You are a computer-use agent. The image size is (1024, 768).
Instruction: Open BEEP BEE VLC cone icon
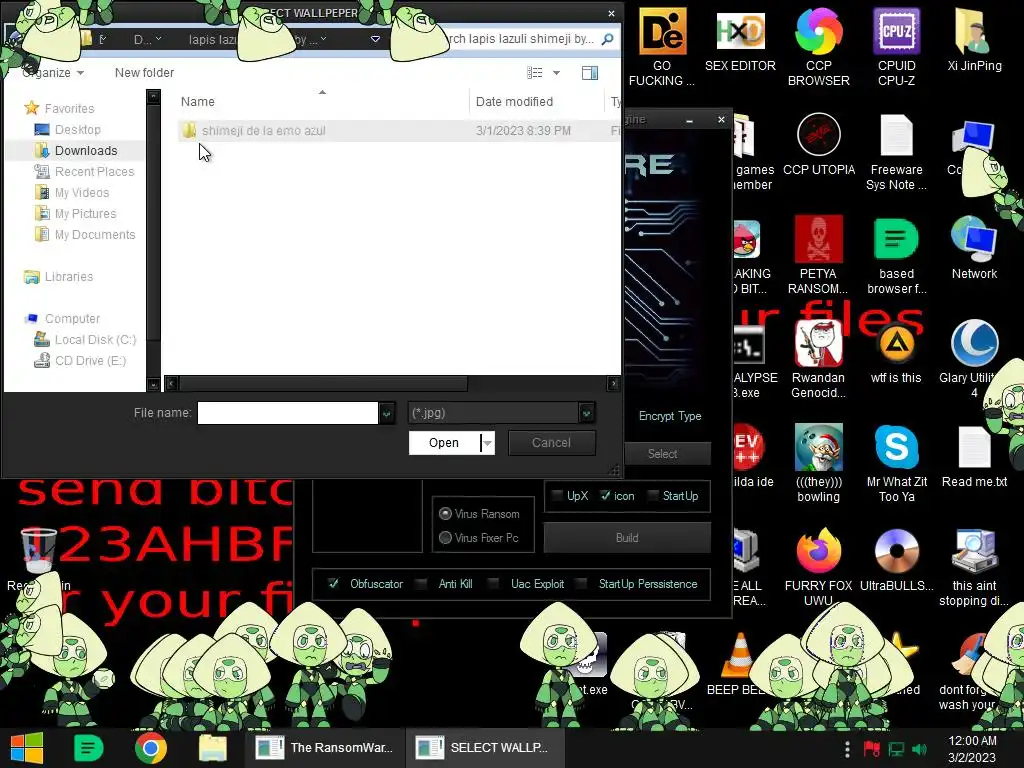[x=738, y=664]
